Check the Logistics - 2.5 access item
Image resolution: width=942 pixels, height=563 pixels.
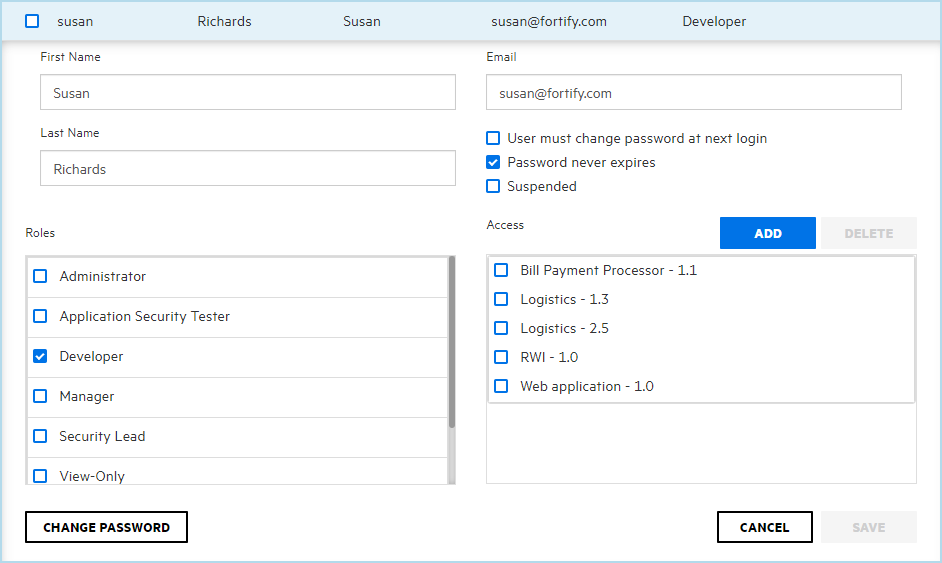(x=502, y=329)
